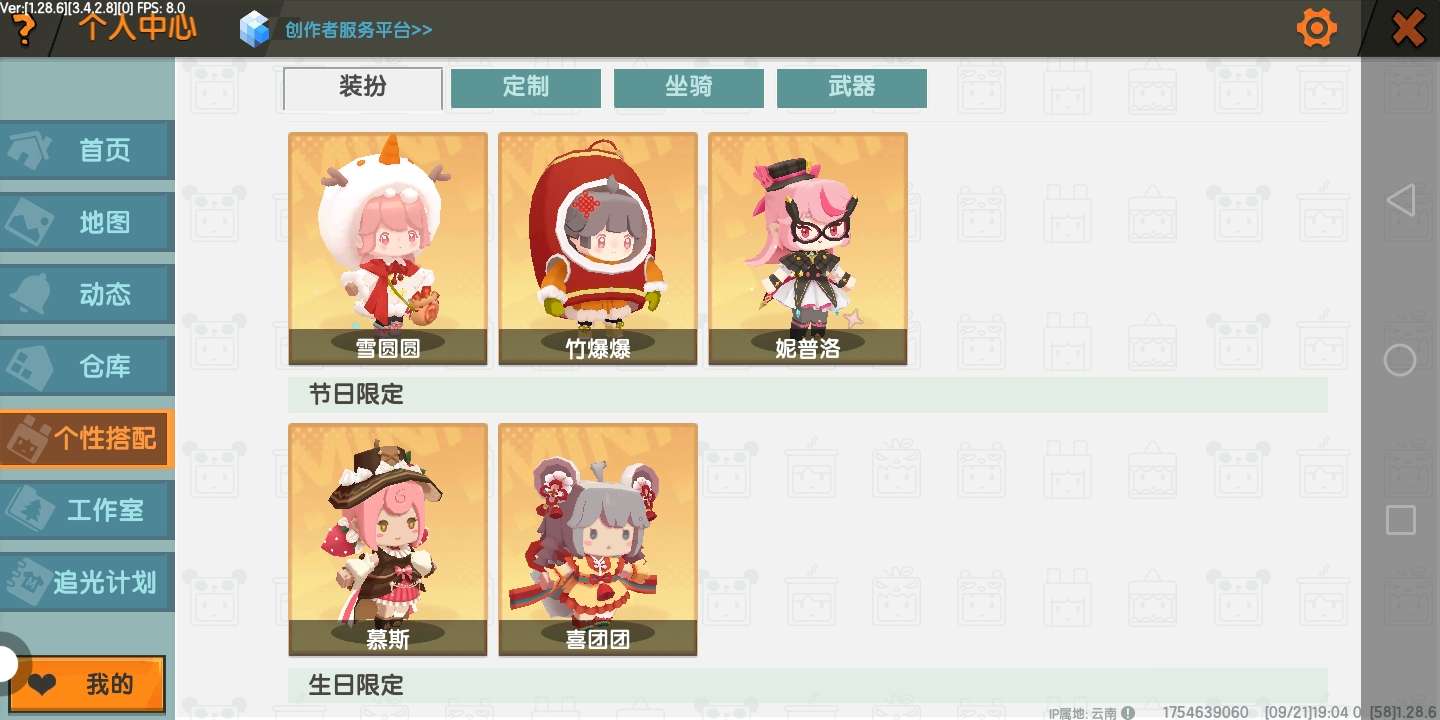Open the 创作者服务平台>> link
This screenshot has height=720, width=1440.
pos(358,29)
